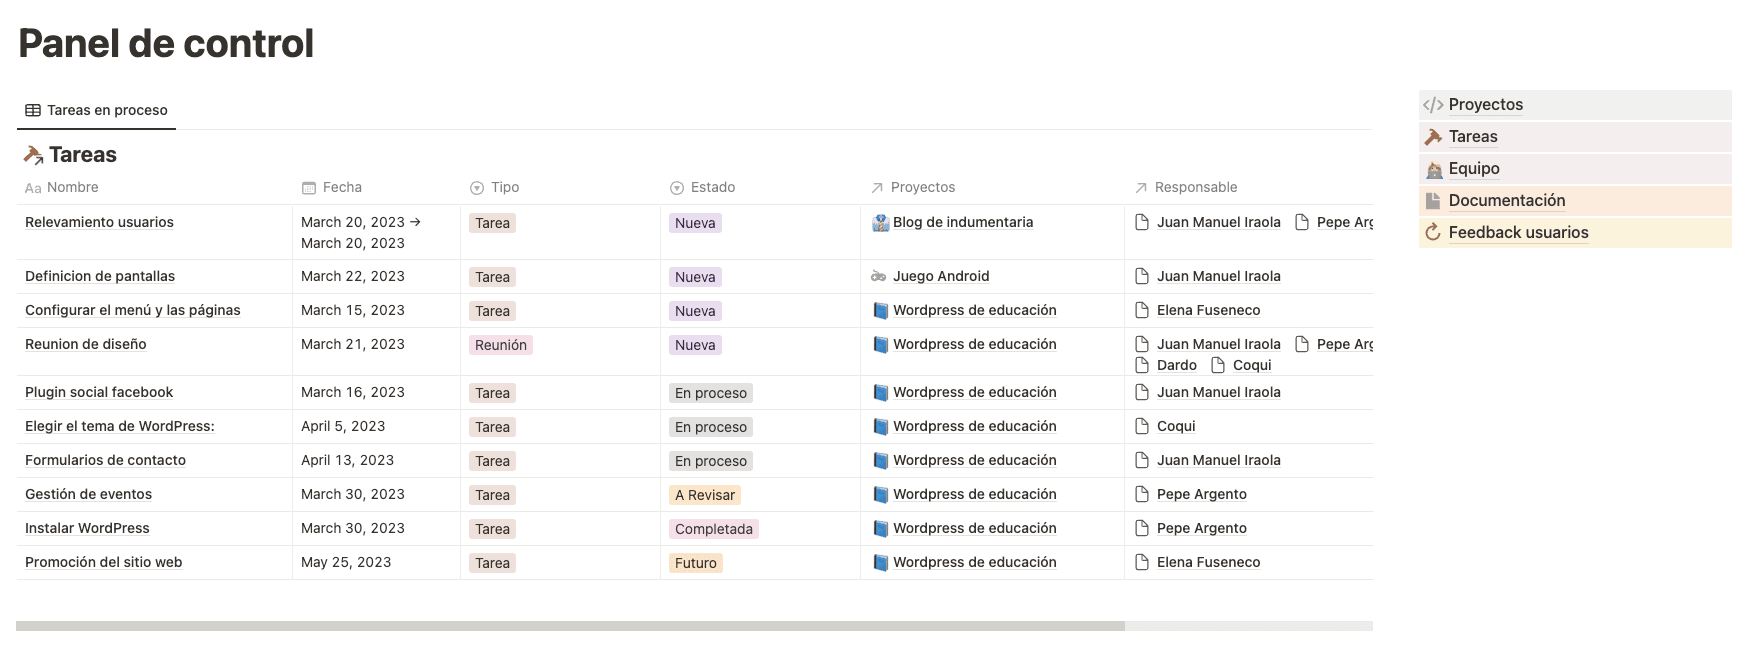Open the Tareas page from the sidebar
This screenshot has height=660, width=1759.
point(1473,137)
